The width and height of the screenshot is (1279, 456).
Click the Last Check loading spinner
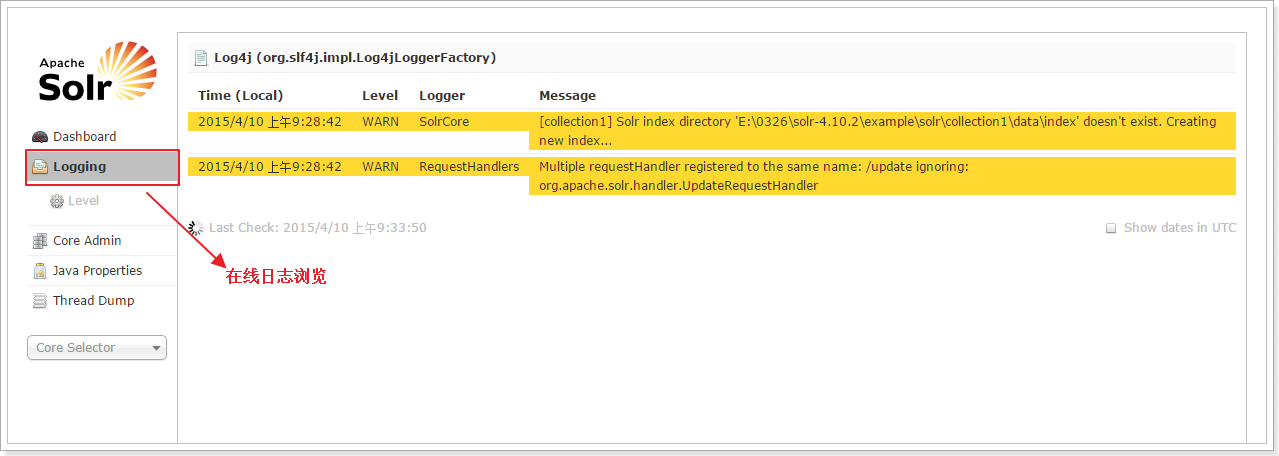[x=196, y=228]
